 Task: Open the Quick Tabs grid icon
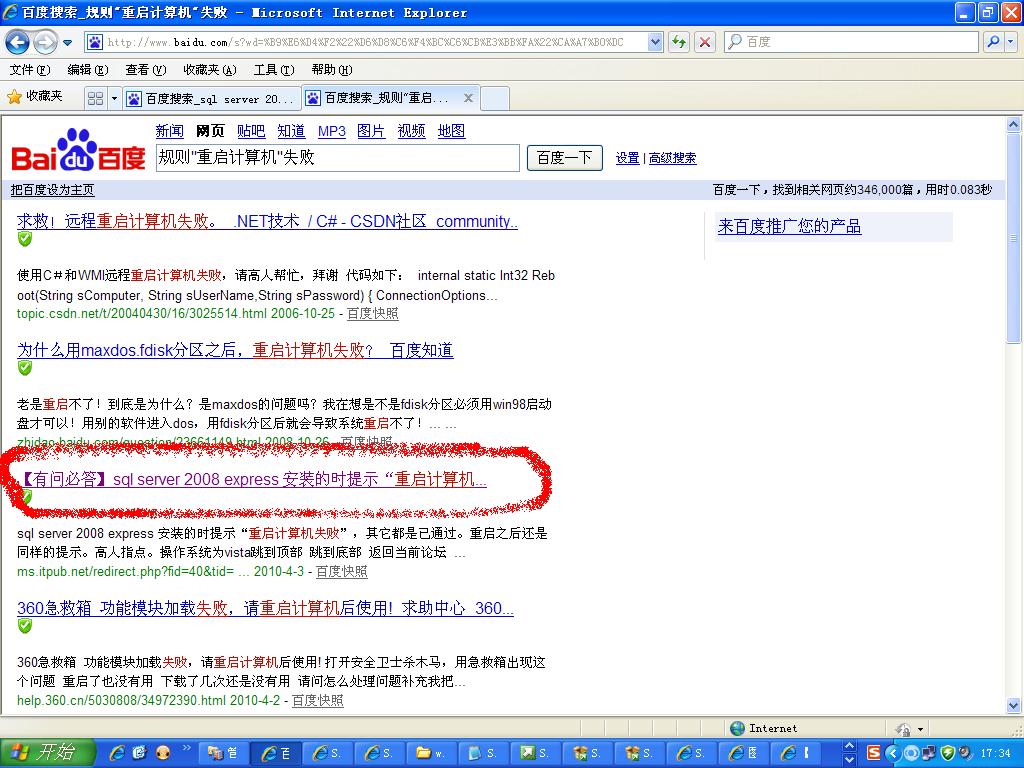pos(95,98)
